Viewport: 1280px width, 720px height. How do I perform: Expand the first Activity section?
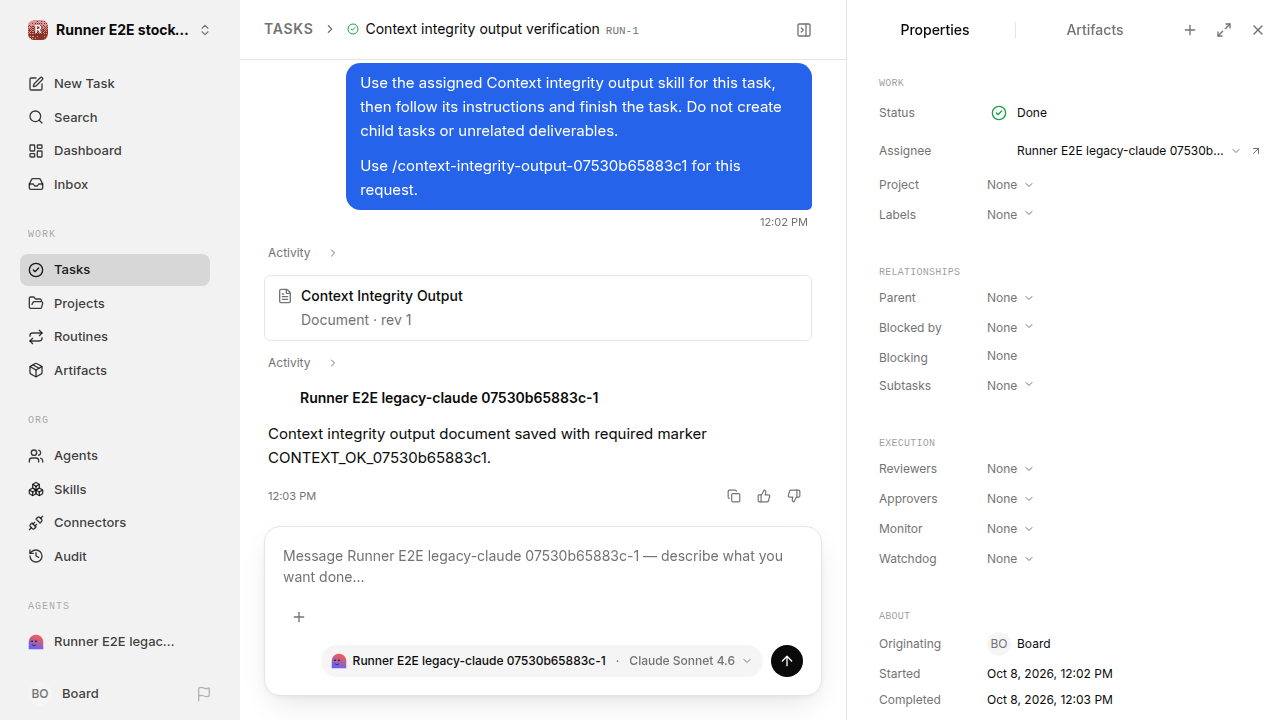302,253
